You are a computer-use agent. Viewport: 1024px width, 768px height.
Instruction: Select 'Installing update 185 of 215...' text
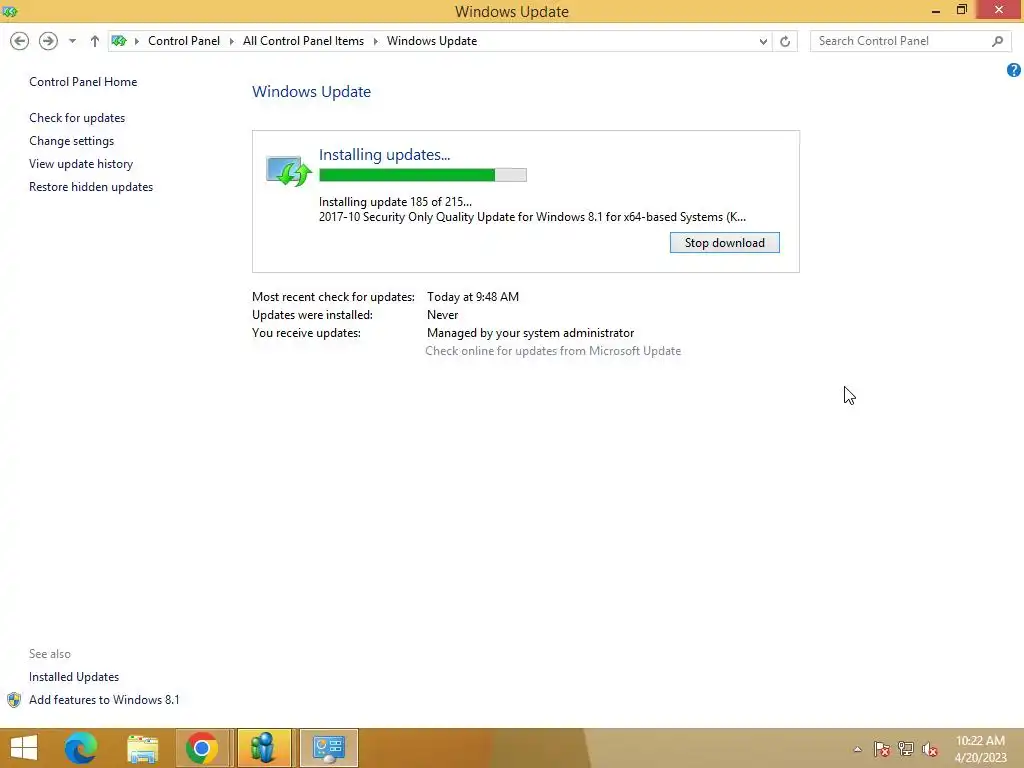[x=395, y=202]
